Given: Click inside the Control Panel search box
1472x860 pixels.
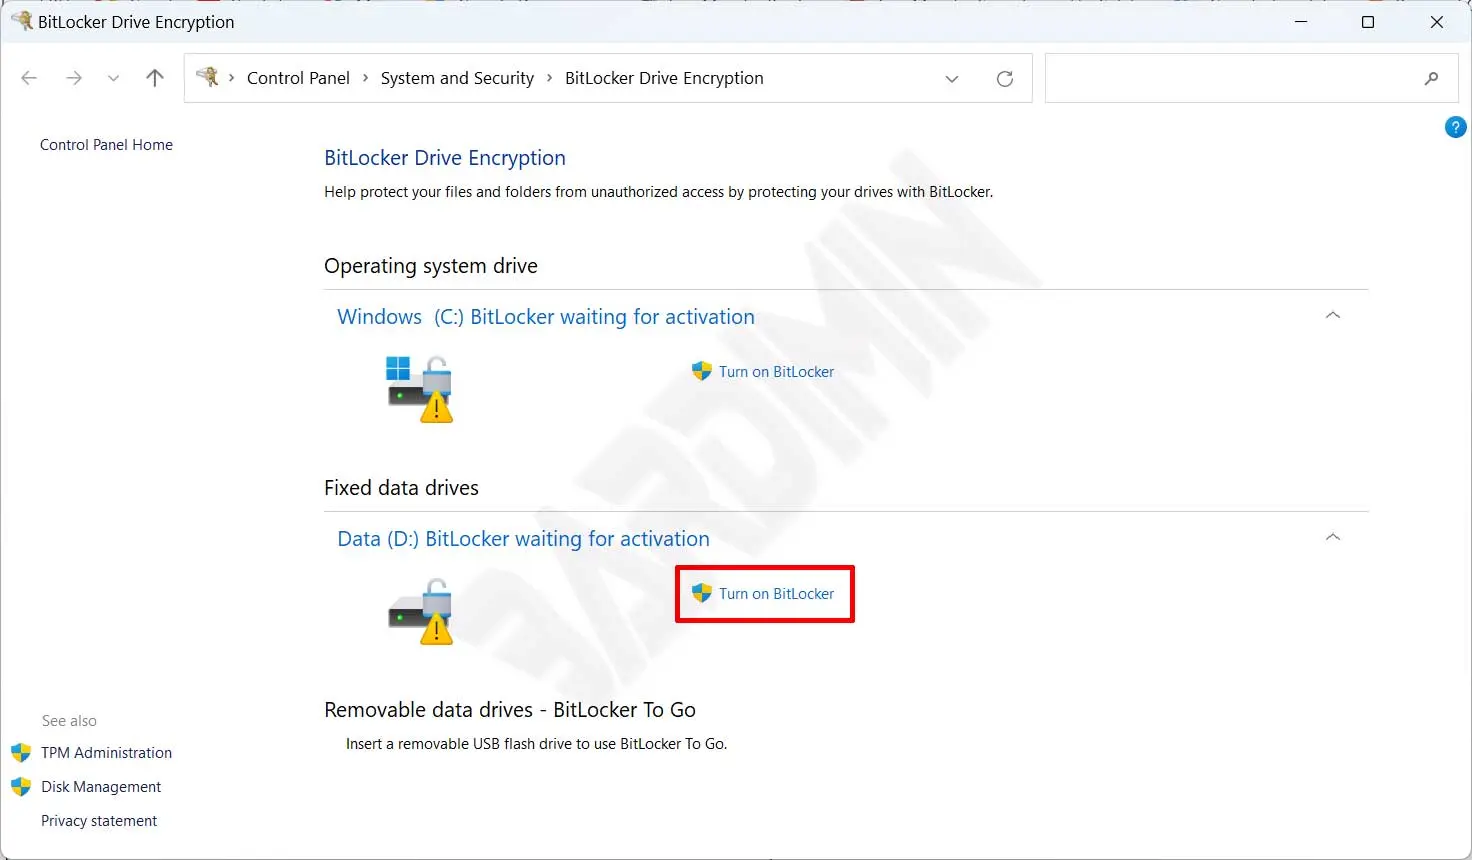Looking at the screenshot, I should (x=1230, y=79).
